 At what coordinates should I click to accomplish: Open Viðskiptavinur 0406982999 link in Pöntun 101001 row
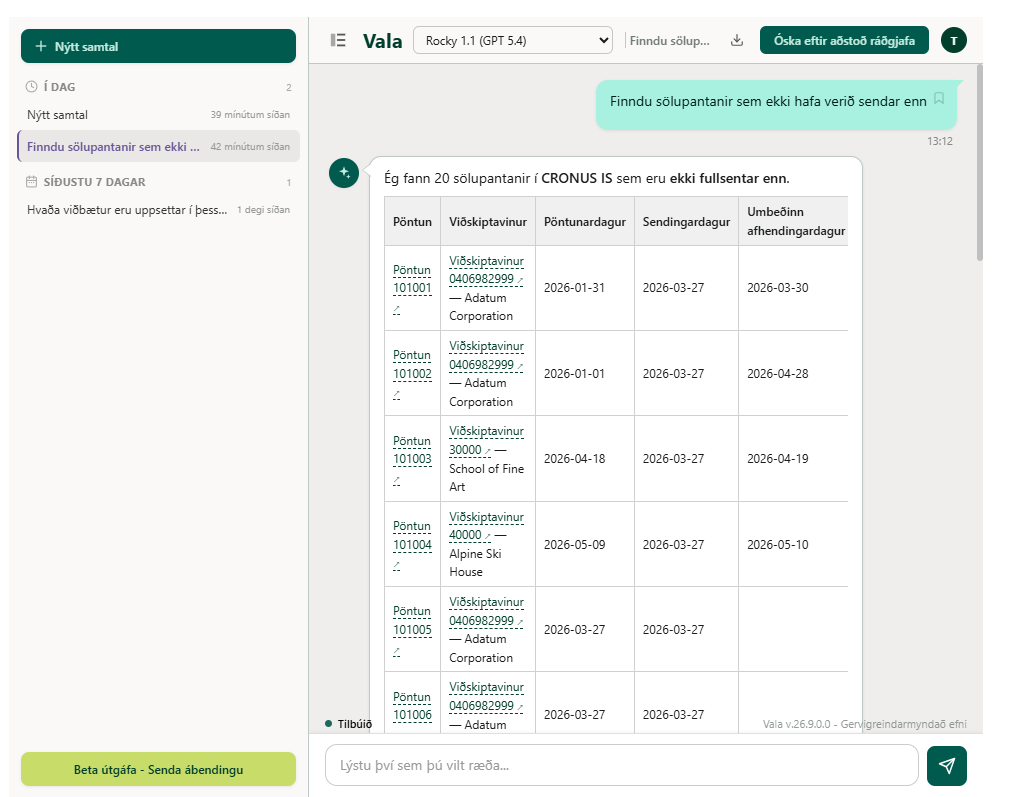pyautogui.click(x=486, y=270)
